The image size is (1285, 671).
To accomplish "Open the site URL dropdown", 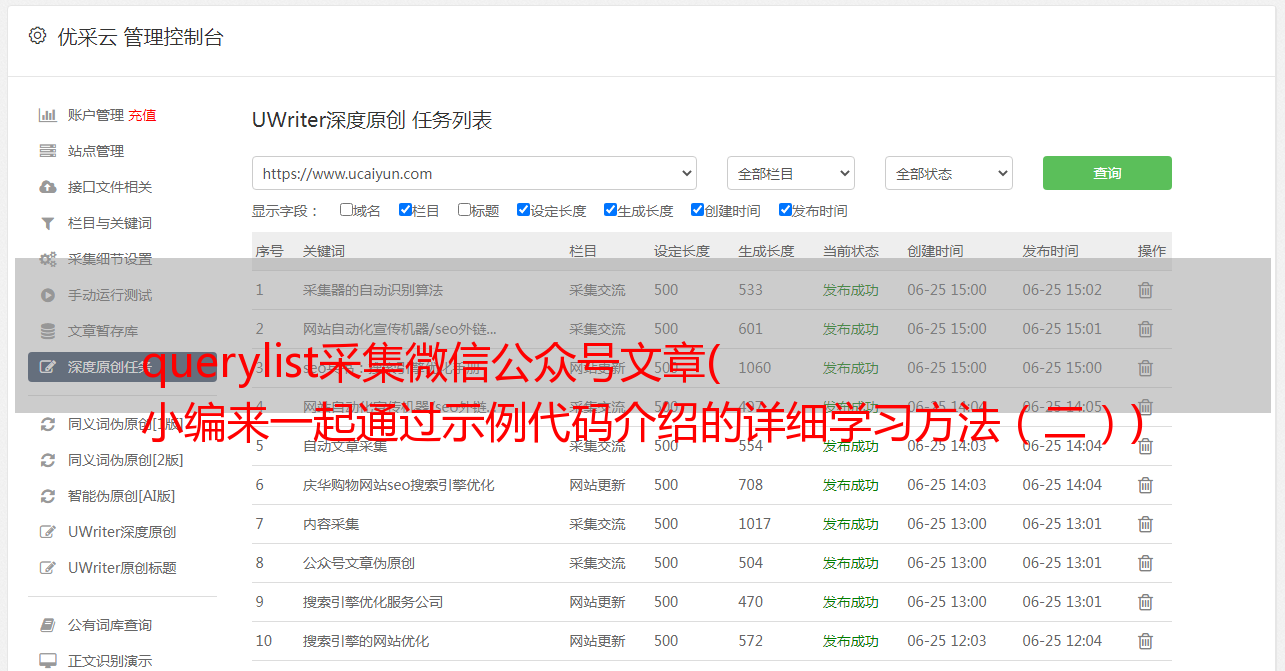I will [474, 173].
